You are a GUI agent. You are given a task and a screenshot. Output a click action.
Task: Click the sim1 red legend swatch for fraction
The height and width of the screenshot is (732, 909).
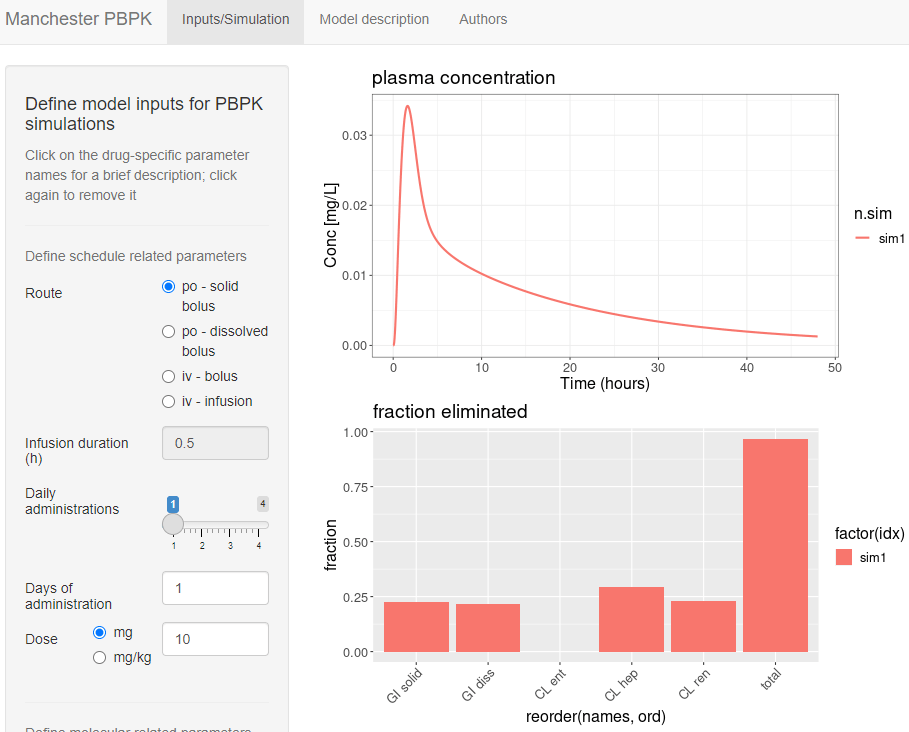coord(843,558)
